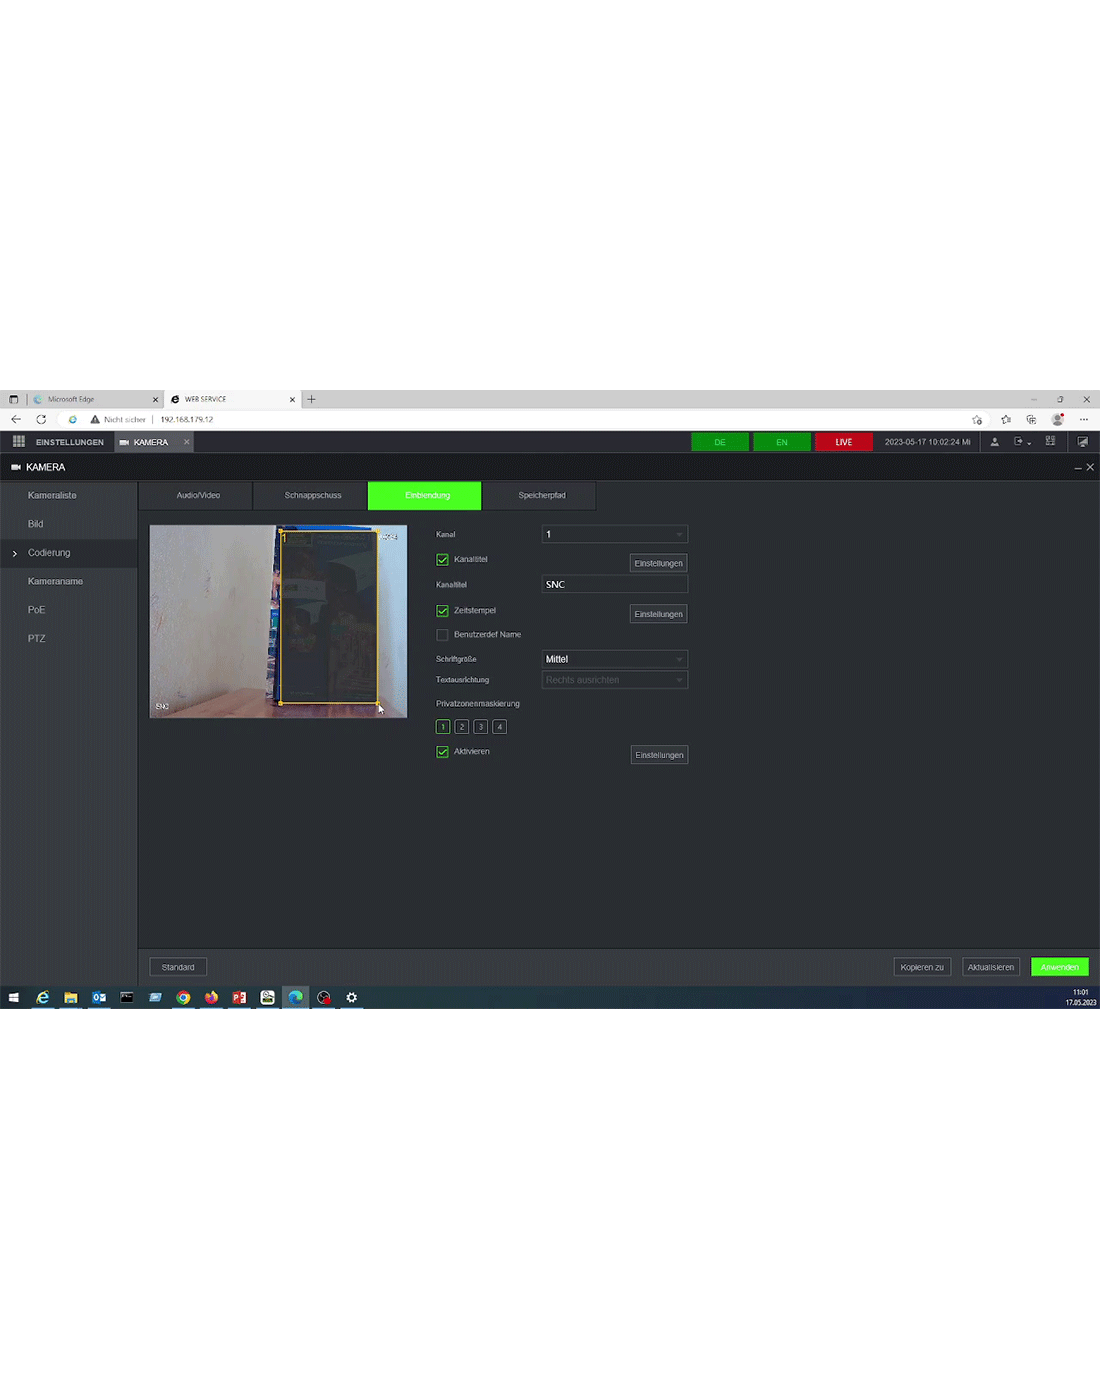Viewport: 1100px width, 1400px height.
Task: Click the user account icon in header
Action: click(x=994, y=442)
